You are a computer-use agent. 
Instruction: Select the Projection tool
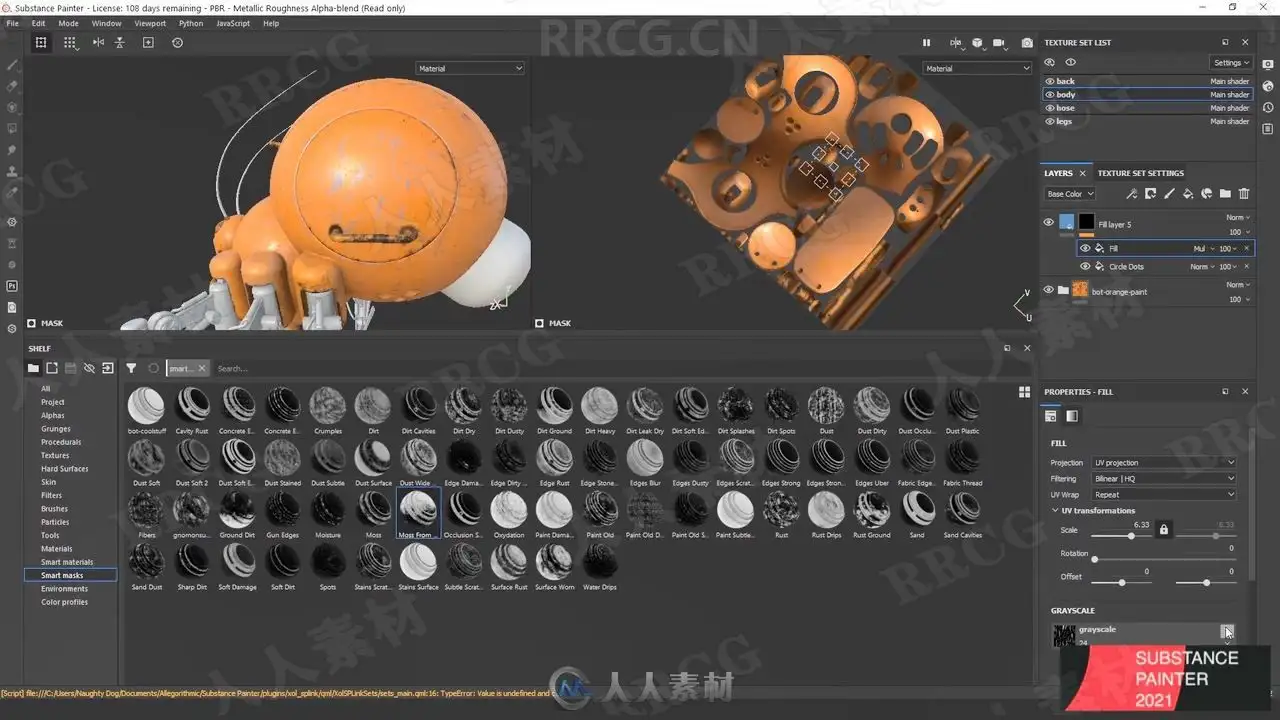click(12, 108)
